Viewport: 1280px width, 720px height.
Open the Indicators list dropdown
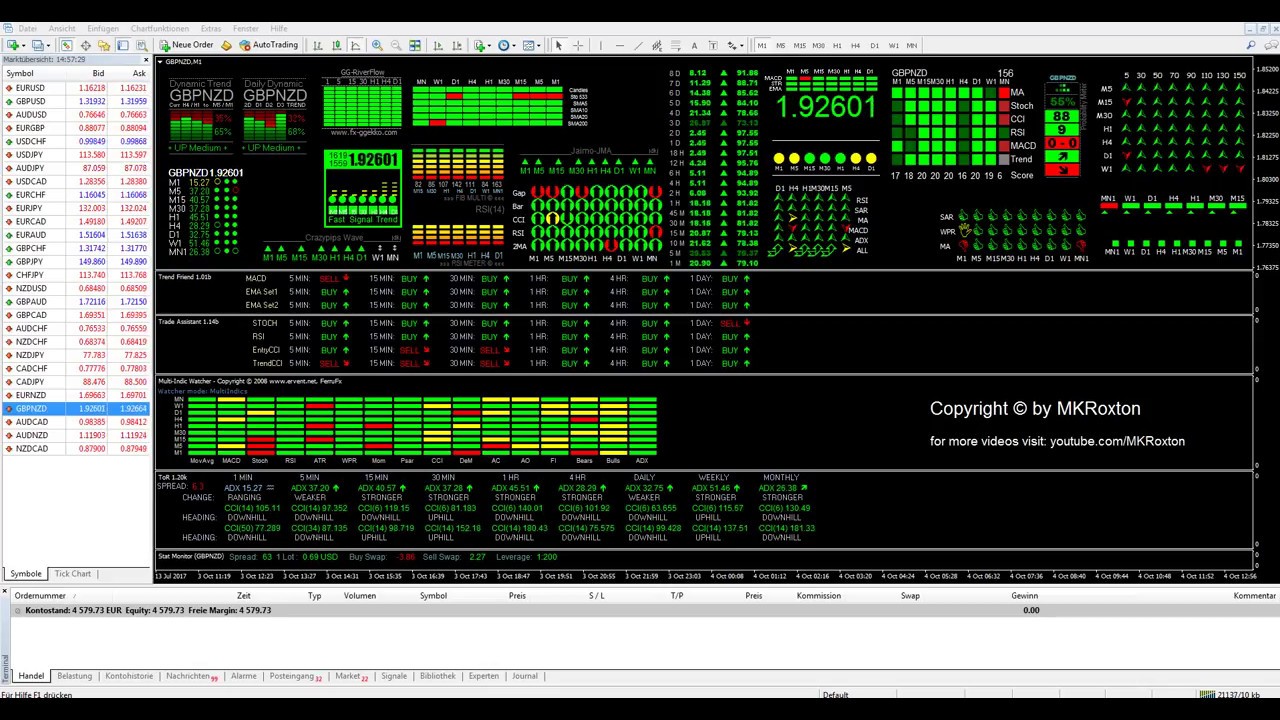483,45
